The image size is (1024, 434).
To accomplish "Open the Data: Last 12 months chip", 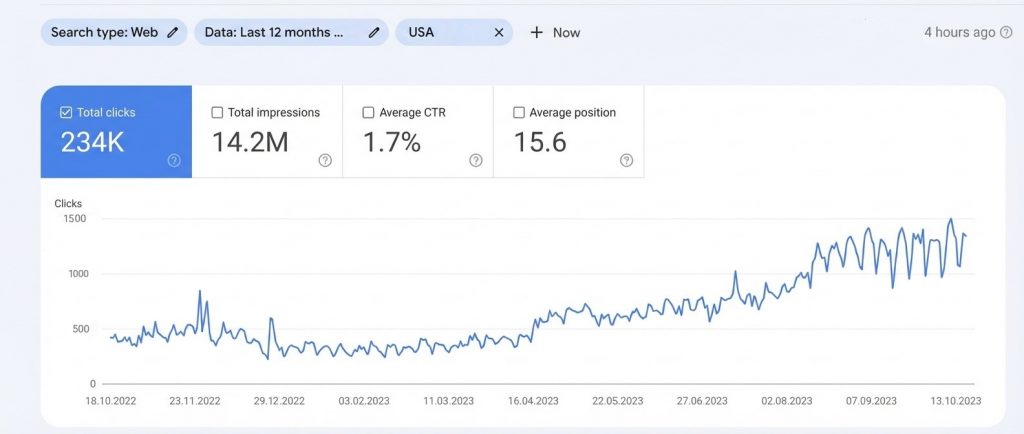I will [x=275, y=32].
